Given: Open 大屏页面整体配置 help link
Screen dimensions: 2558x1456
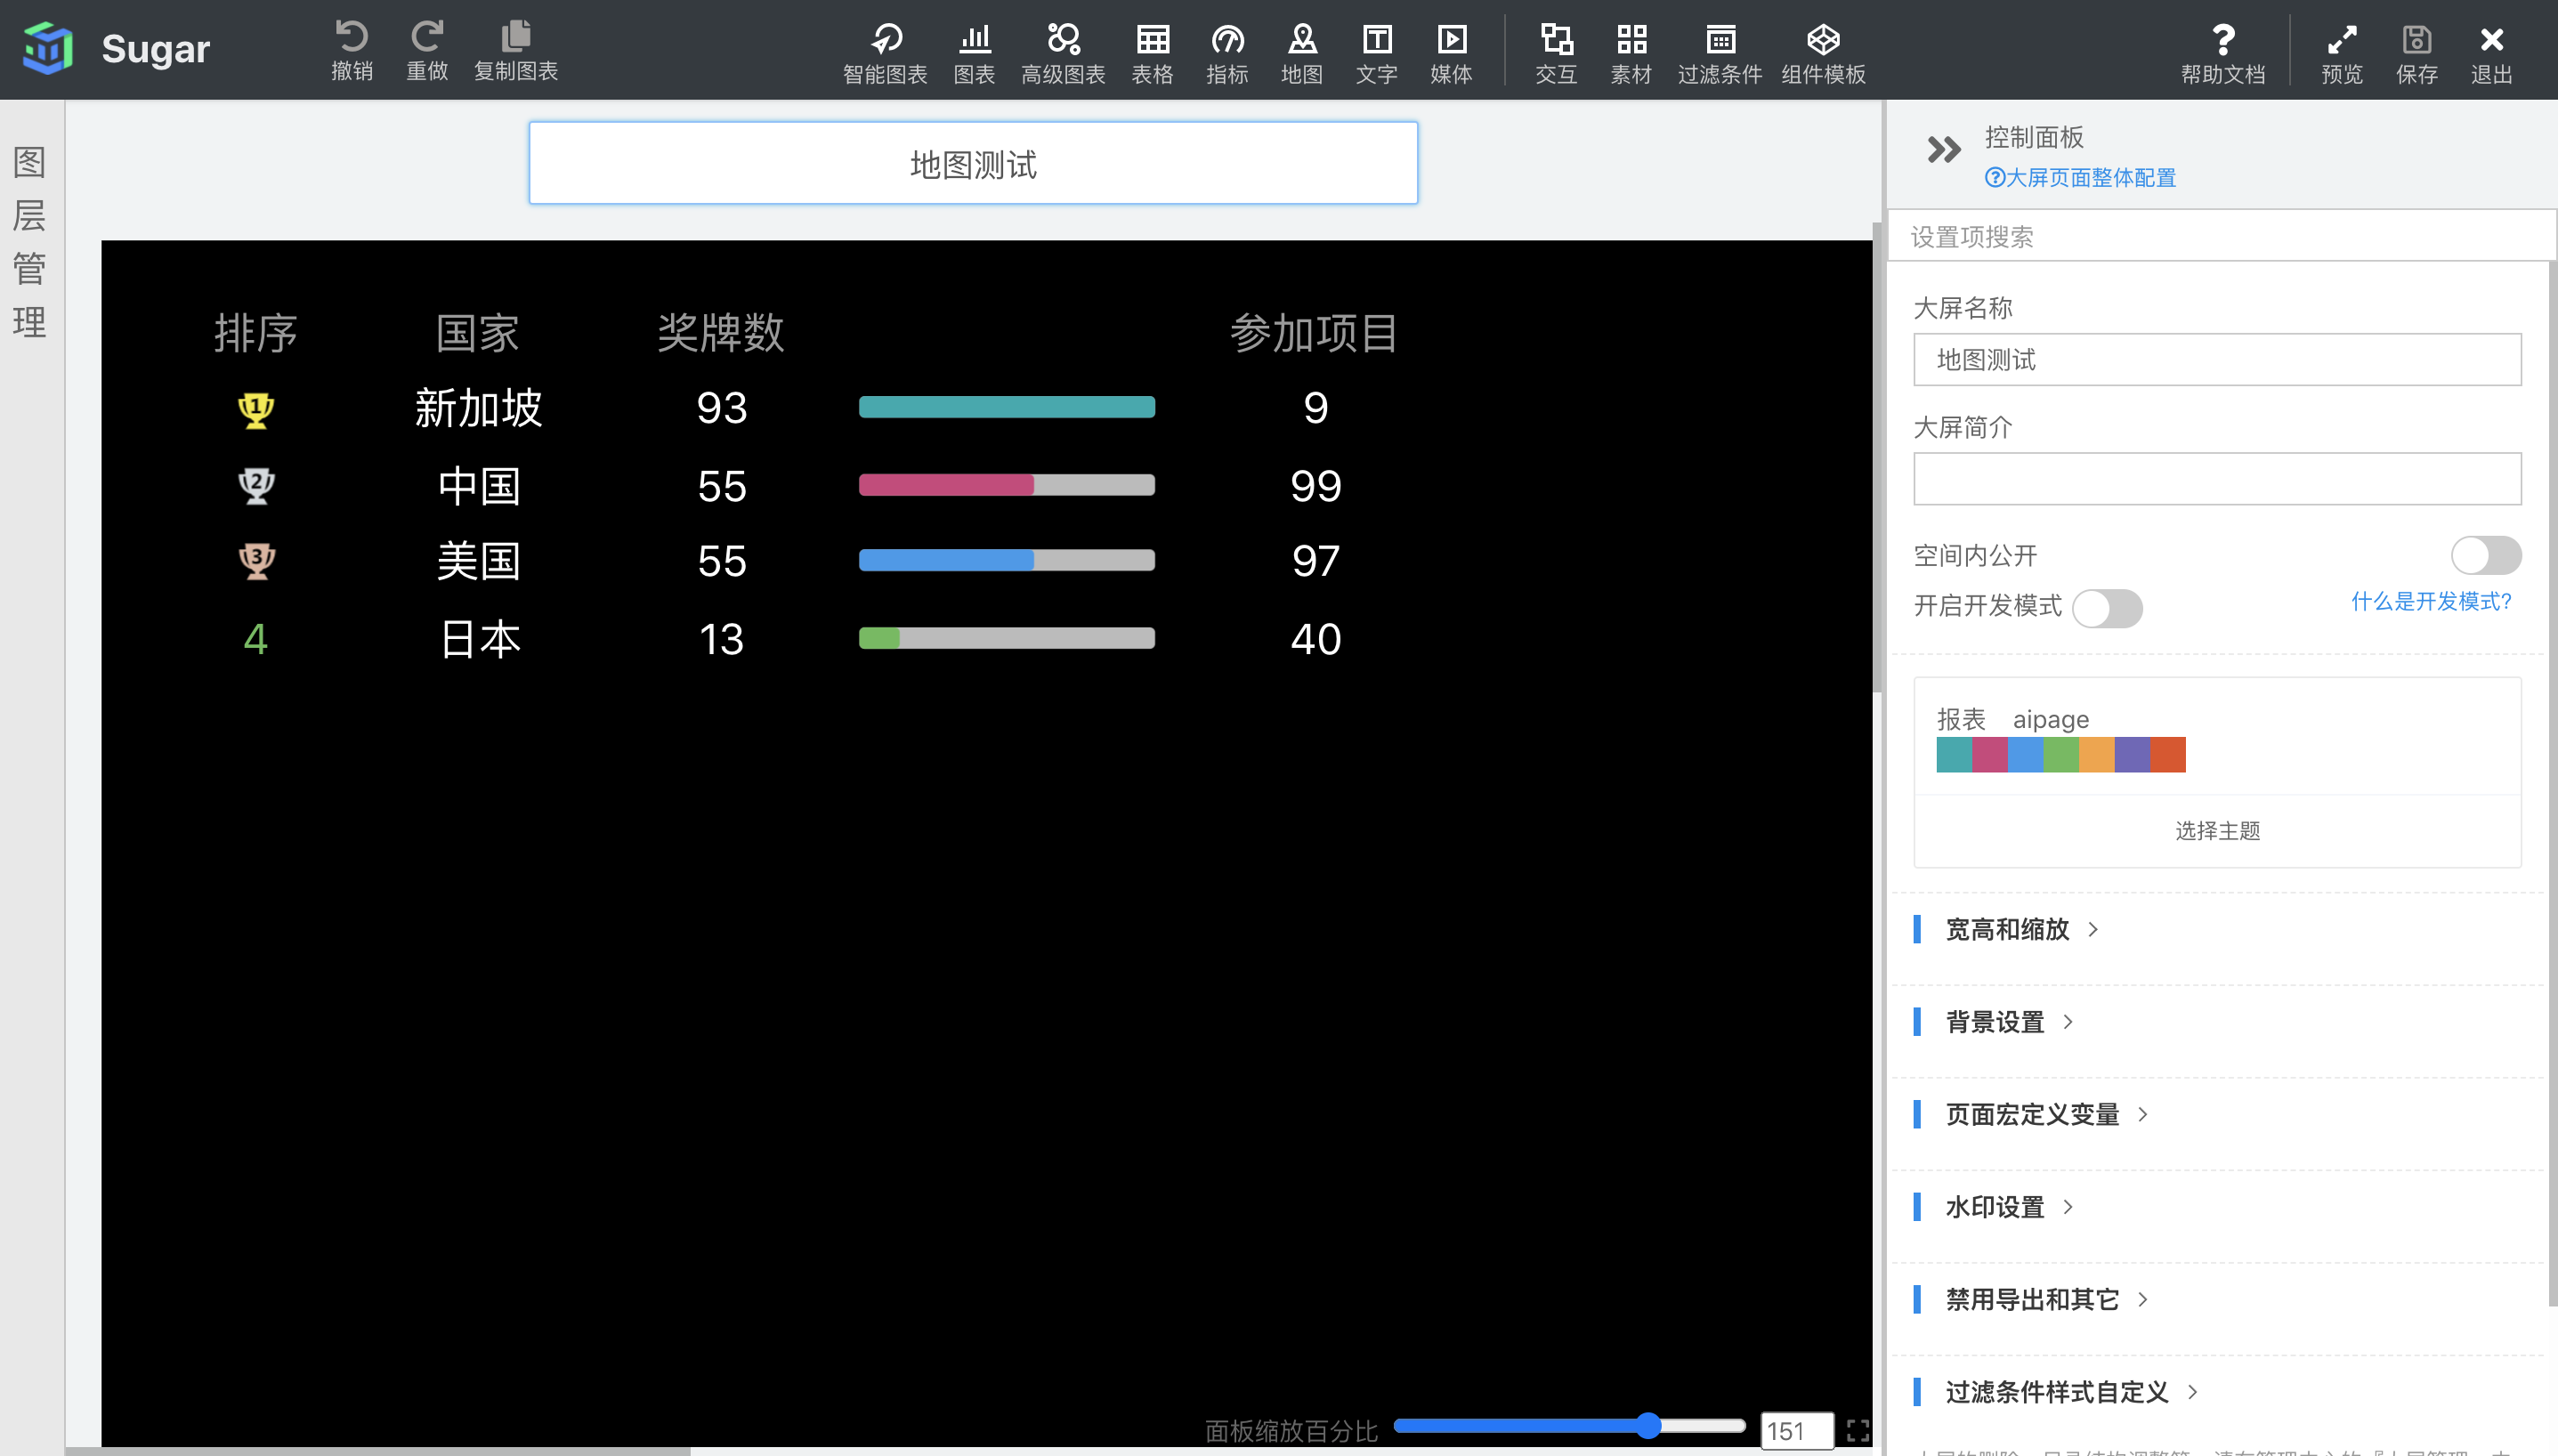Looking at the screenshot, I should 2080,177.
